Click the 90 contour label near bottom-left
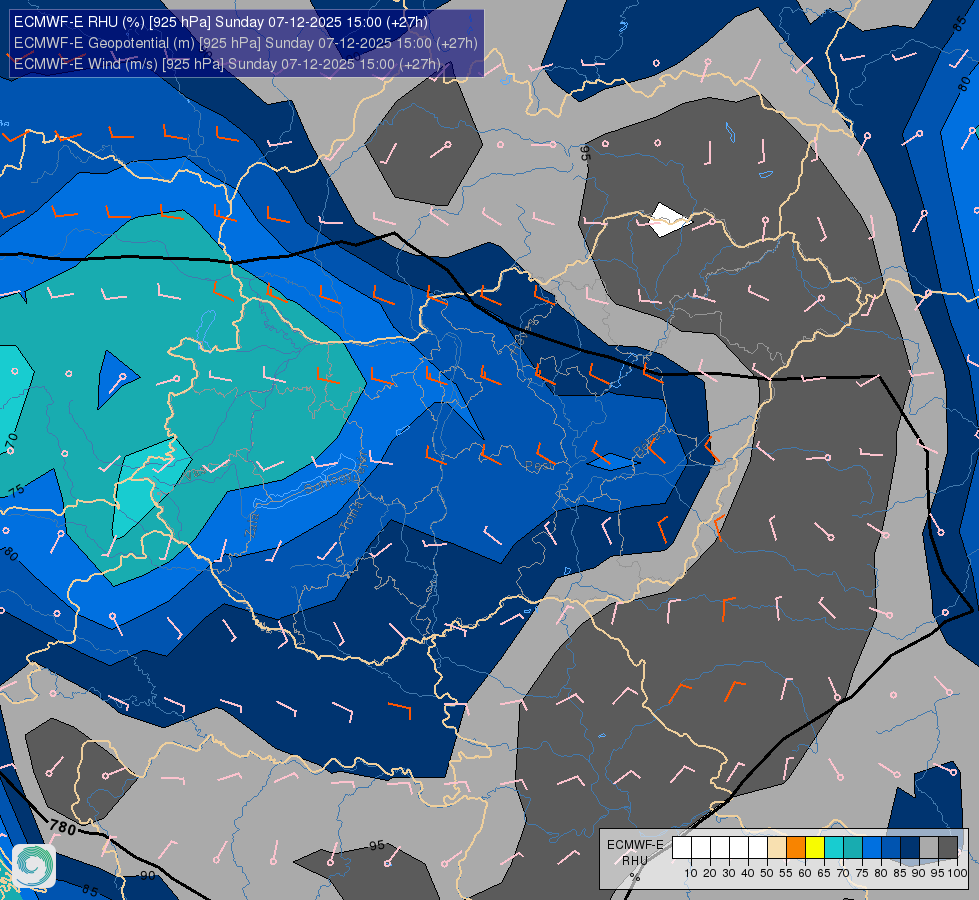 point(147,876)
